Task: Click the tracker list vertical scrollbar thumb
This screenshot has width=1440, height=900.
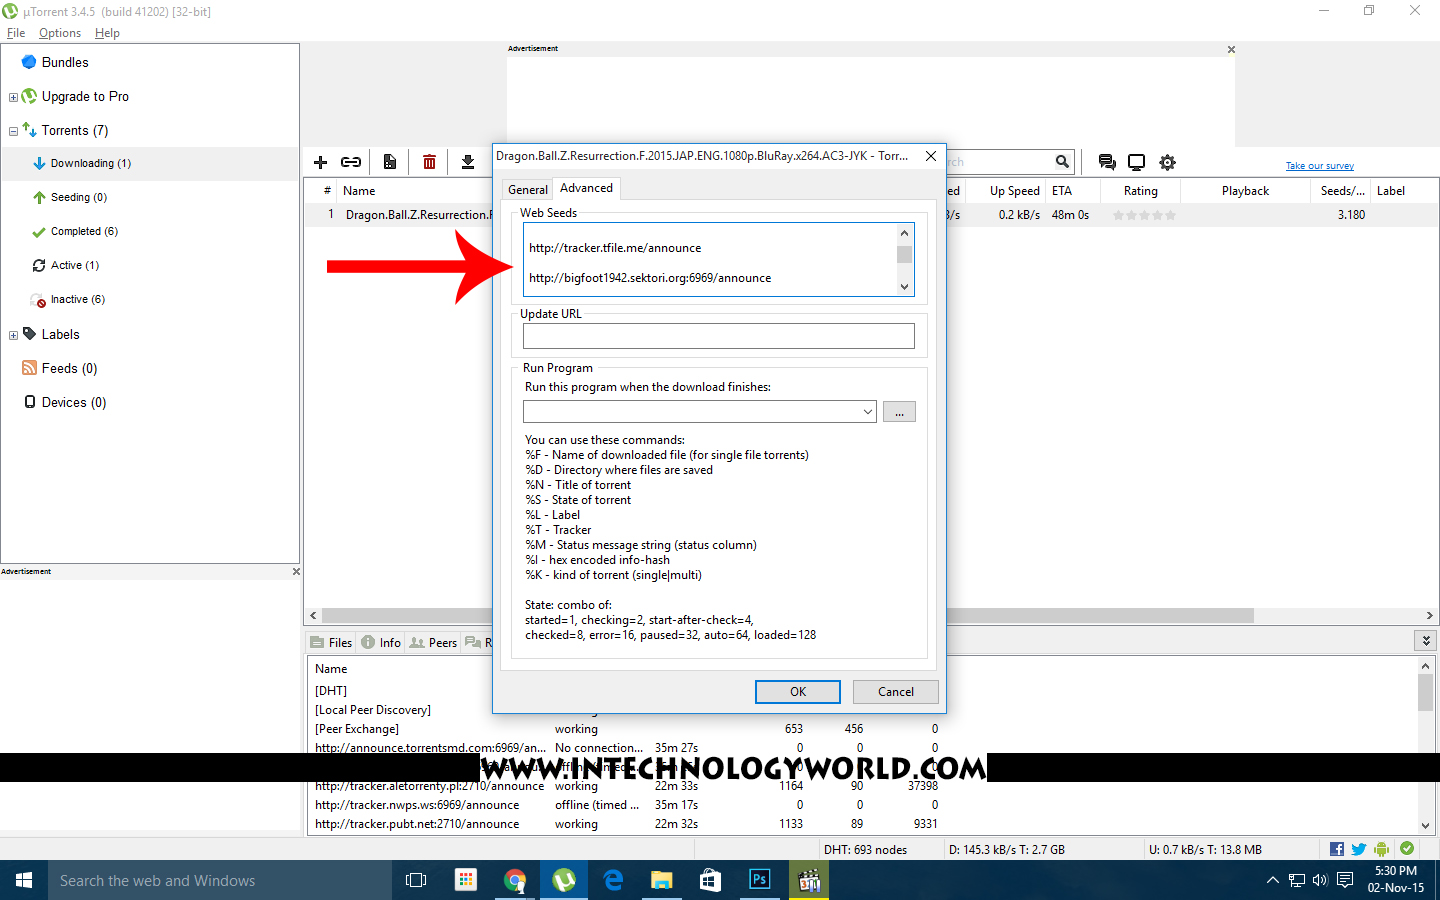Action: click(1425, 692)
